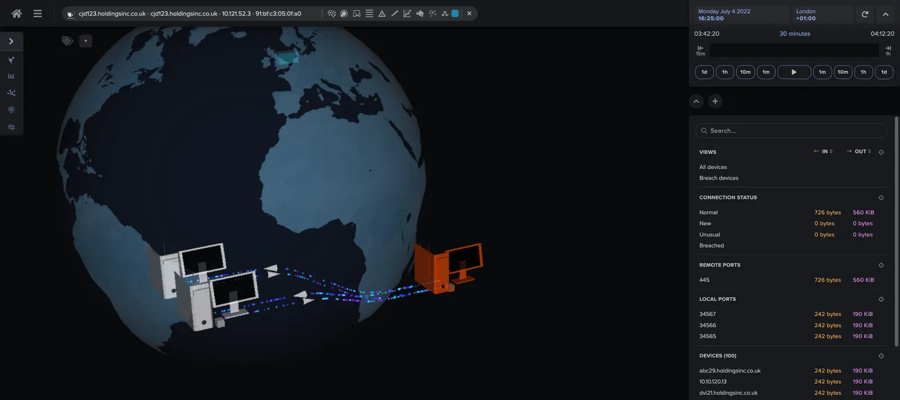Step forward 10m on right of play

[843, 72]
